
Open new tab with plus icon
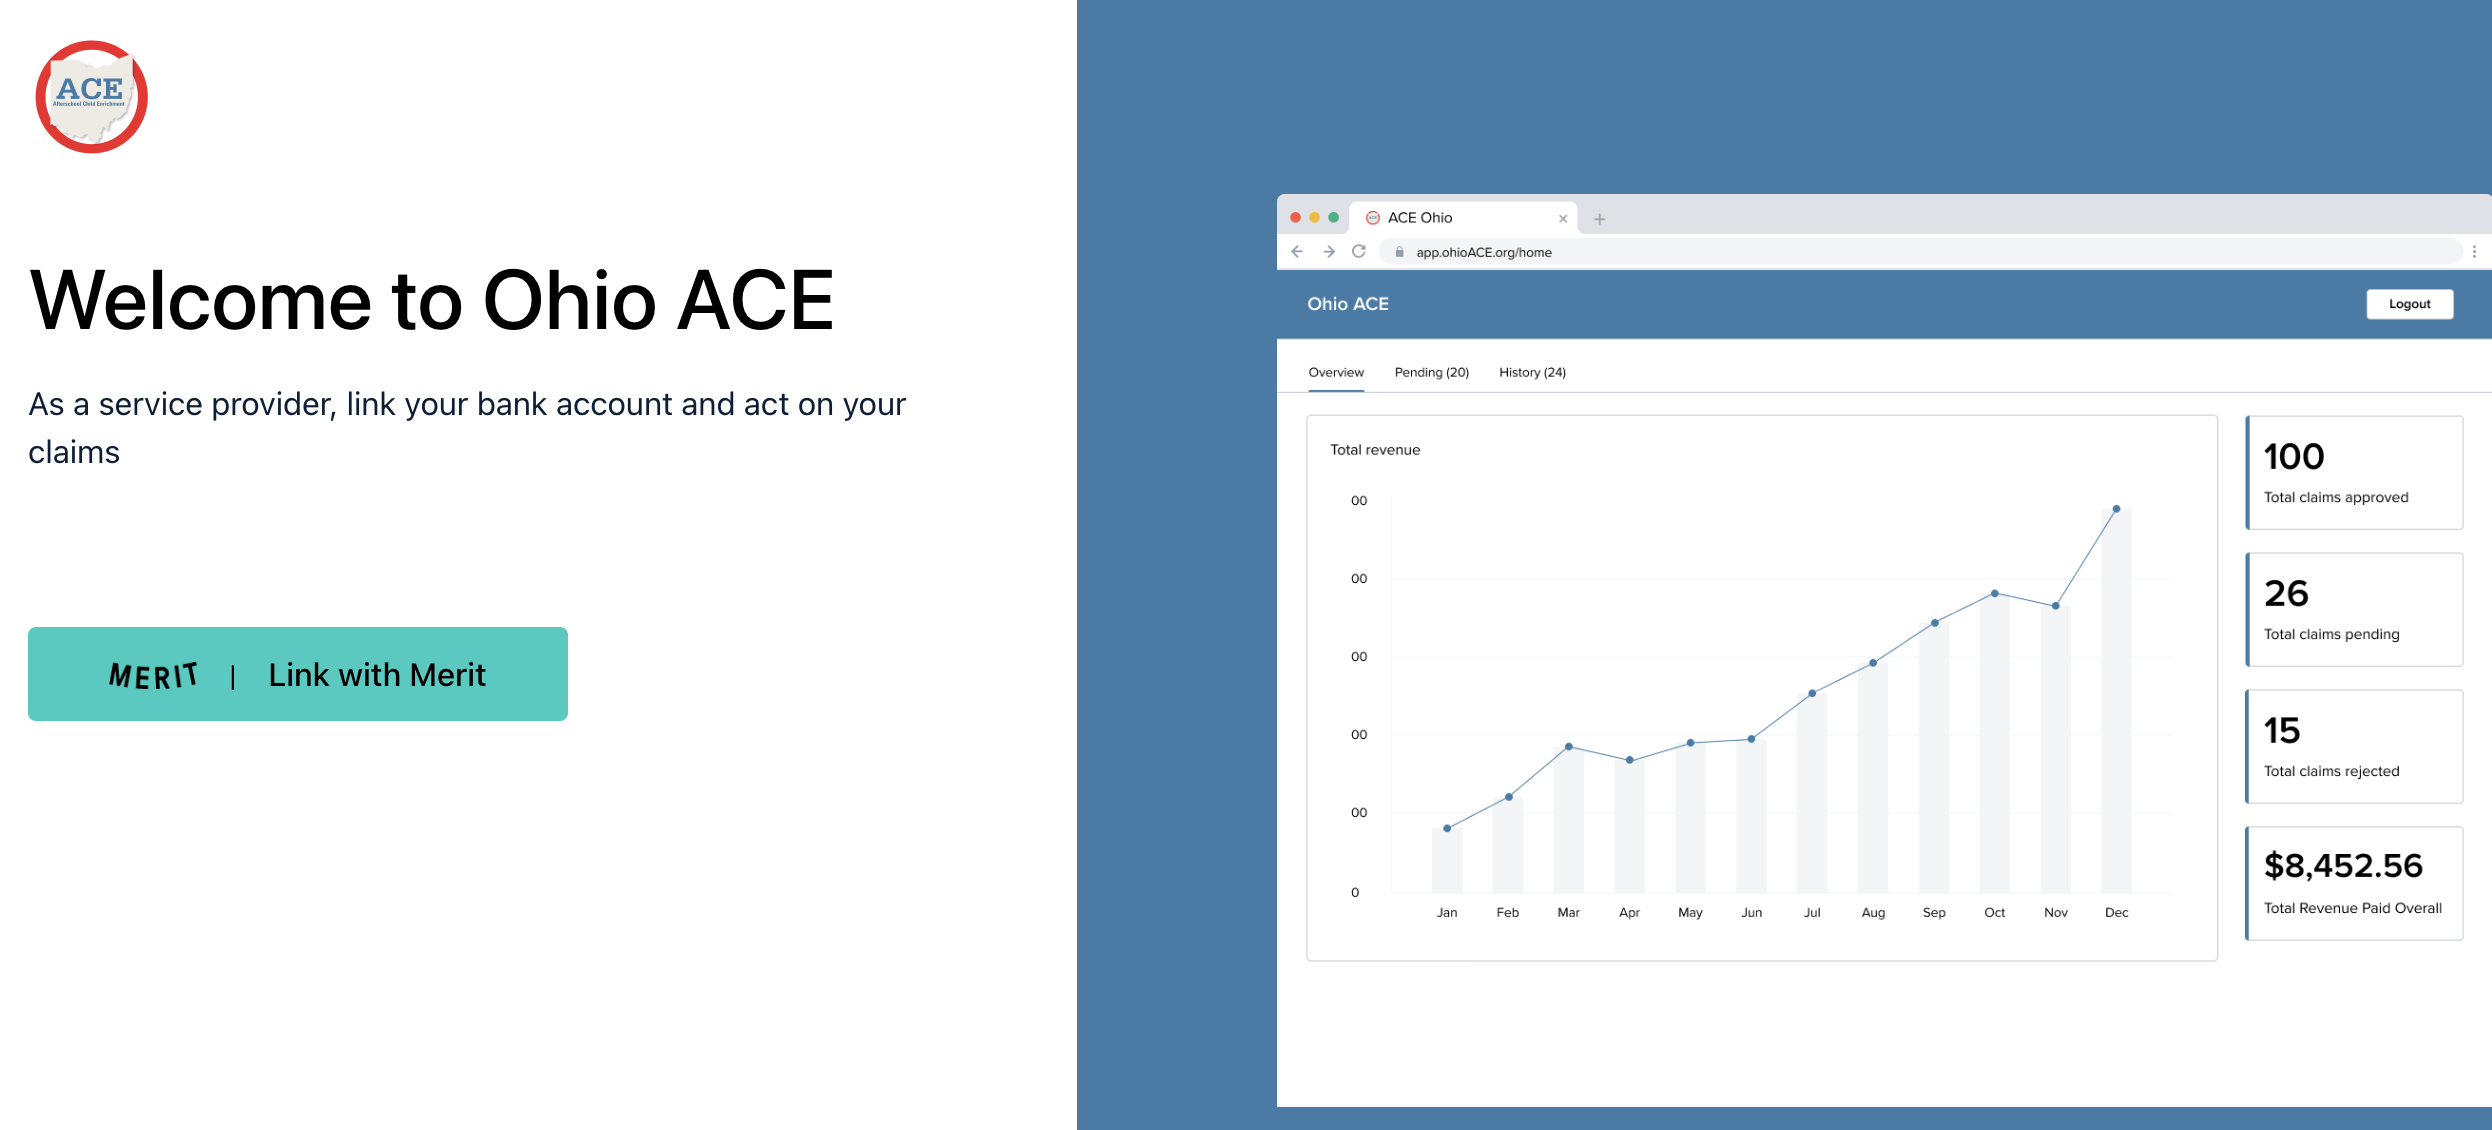[1599, 219]
